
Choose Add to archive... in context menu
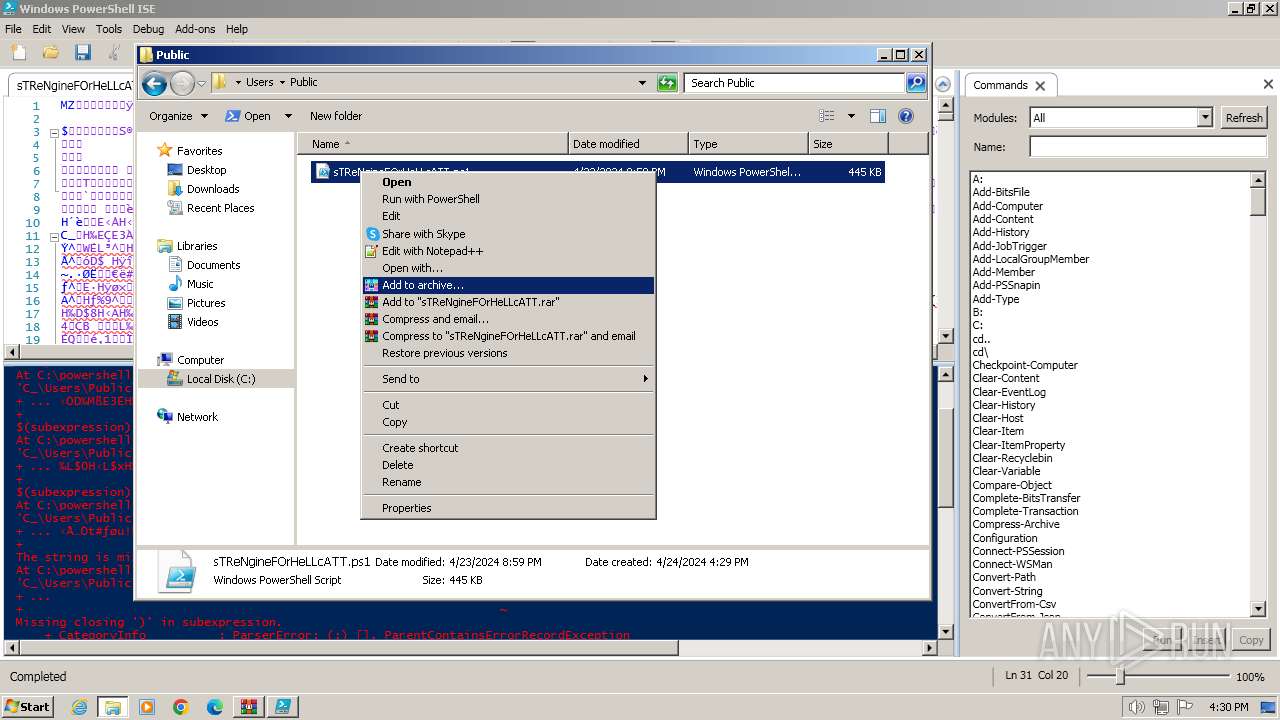(x=508, y=285)
